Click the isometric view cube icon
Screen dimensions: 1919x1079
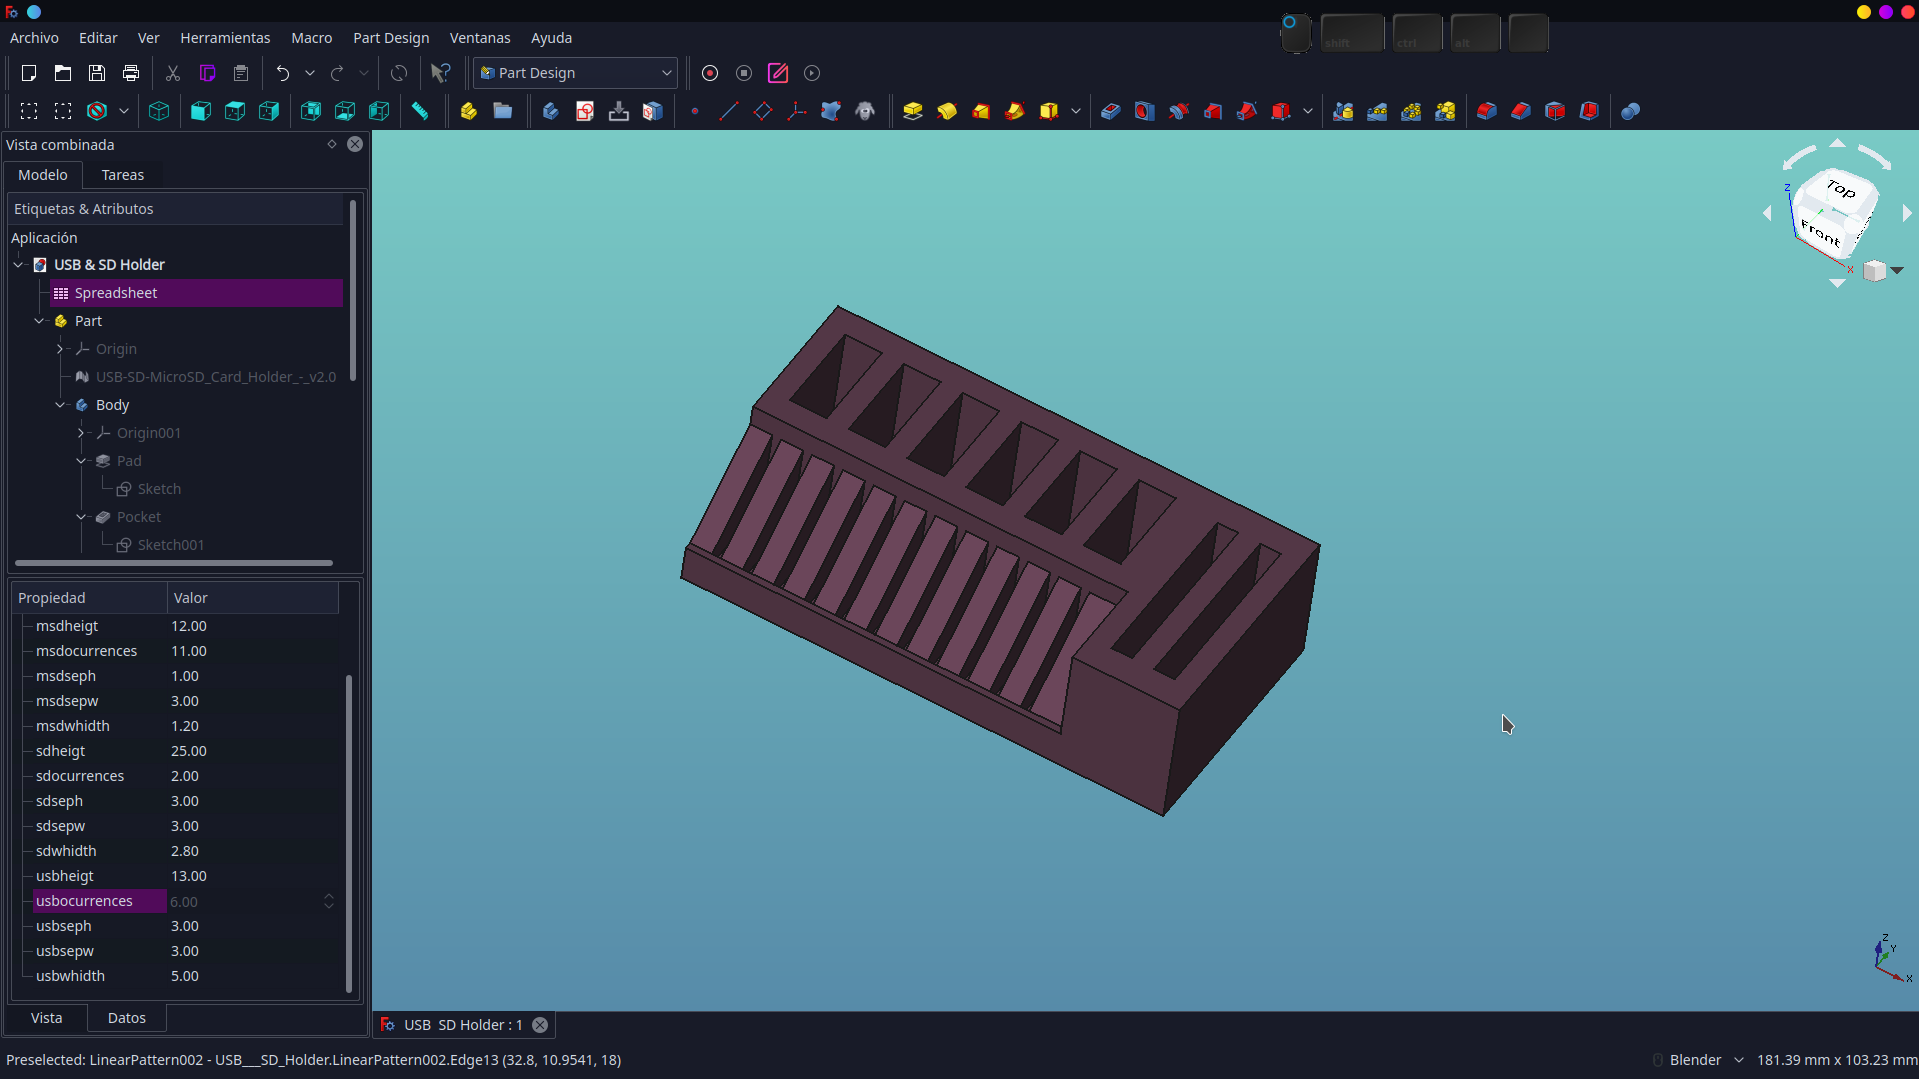[x=159, y=111]
